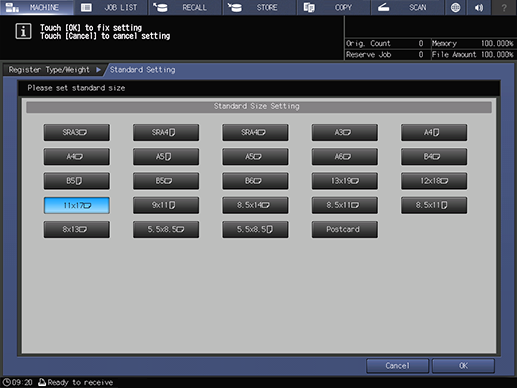The width and height of the screenshot is (517, 388).
Task: Click the Orig. Count value
Action: pyautogui.click(x=421, y=43)
